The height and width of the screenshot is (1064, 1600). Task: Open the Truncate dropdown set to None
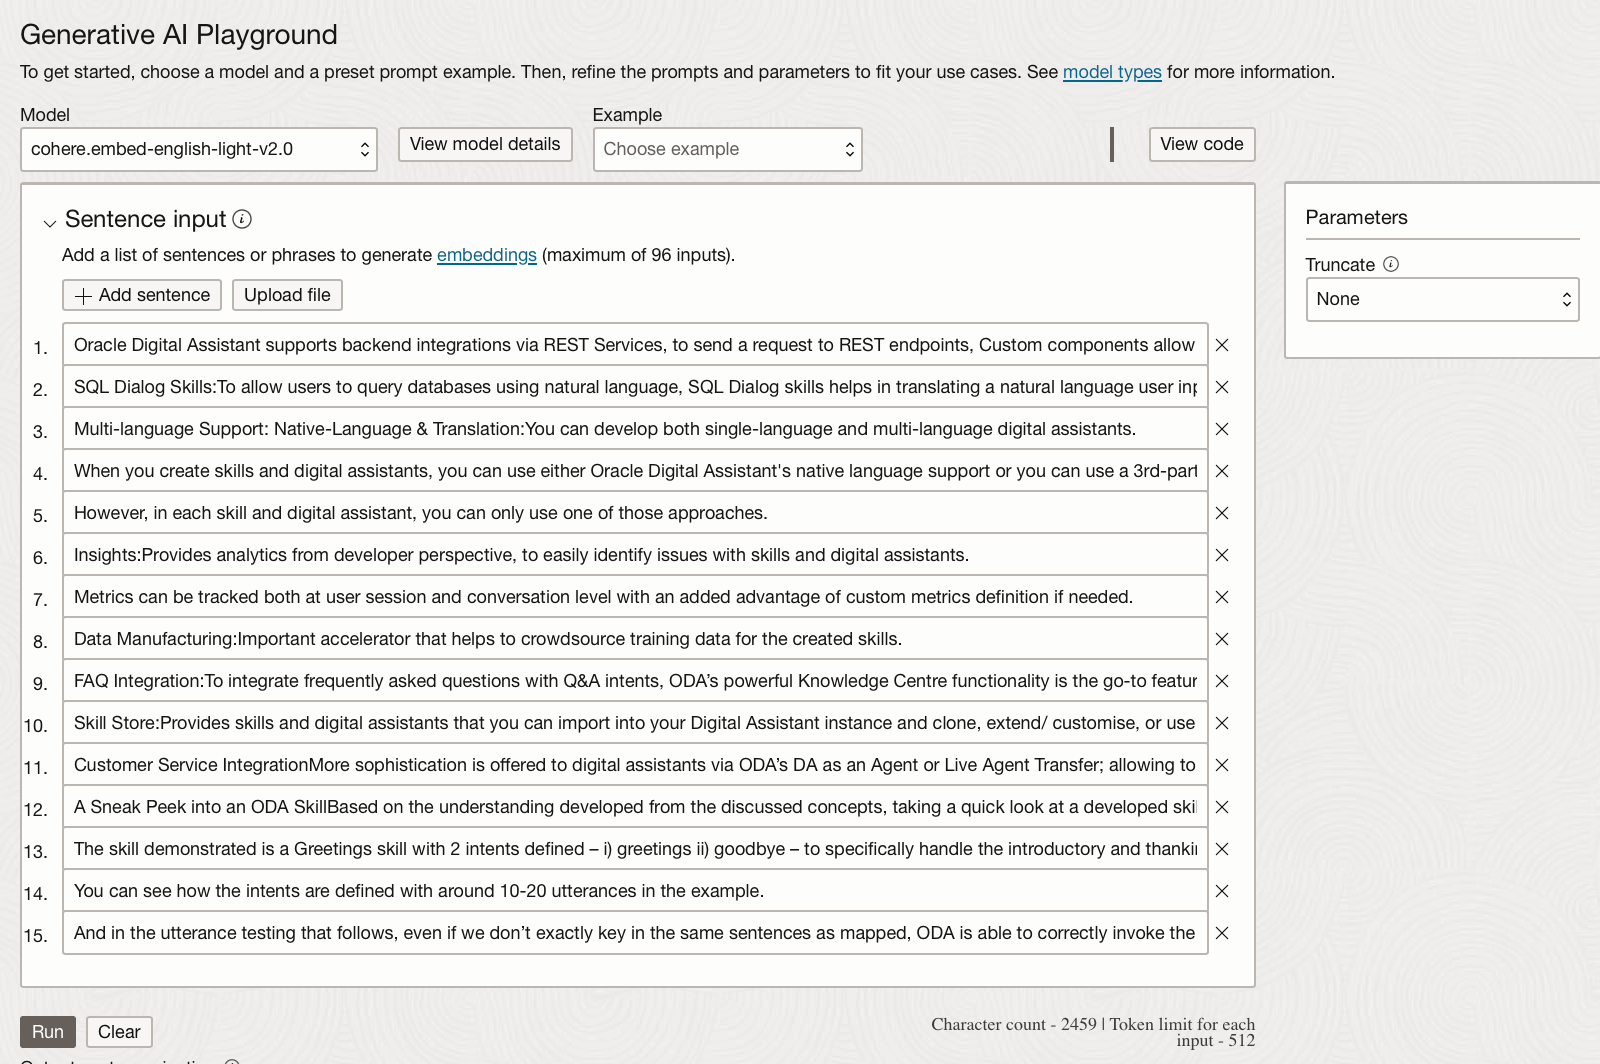coord(1441,299)
